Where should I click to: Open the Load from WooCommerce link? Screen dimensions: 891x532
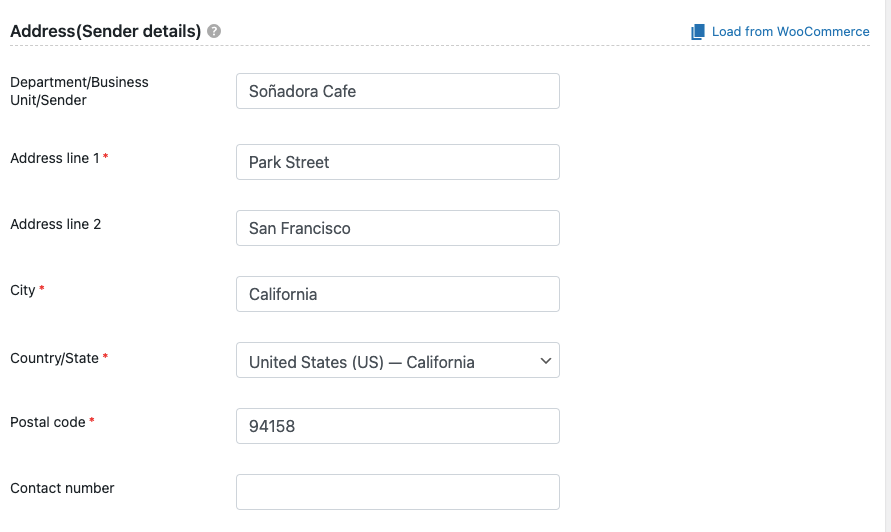790,32
